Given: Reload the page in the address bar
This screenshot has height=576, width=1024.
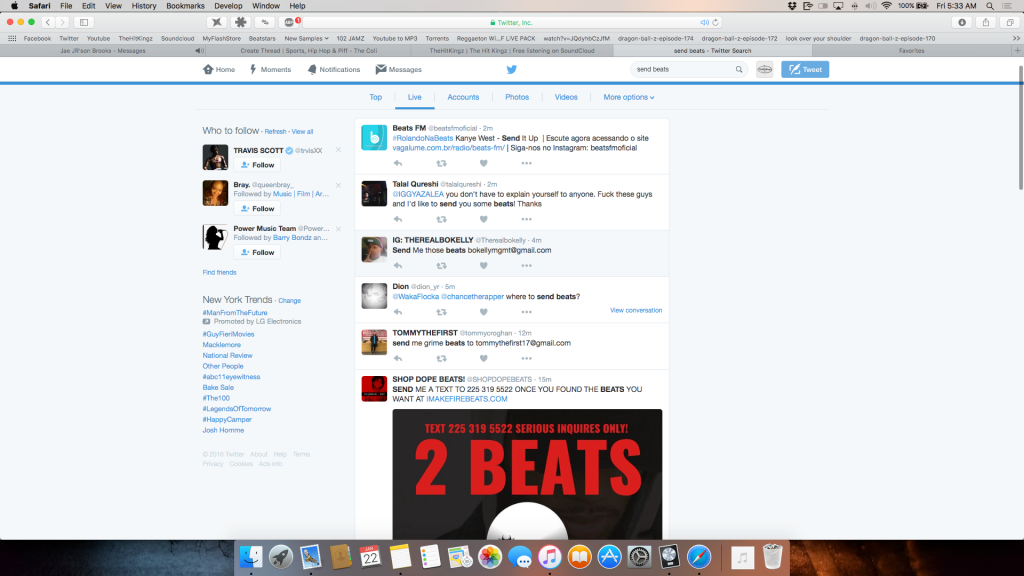Looking at the screenshot, I should tap(716, 22).
